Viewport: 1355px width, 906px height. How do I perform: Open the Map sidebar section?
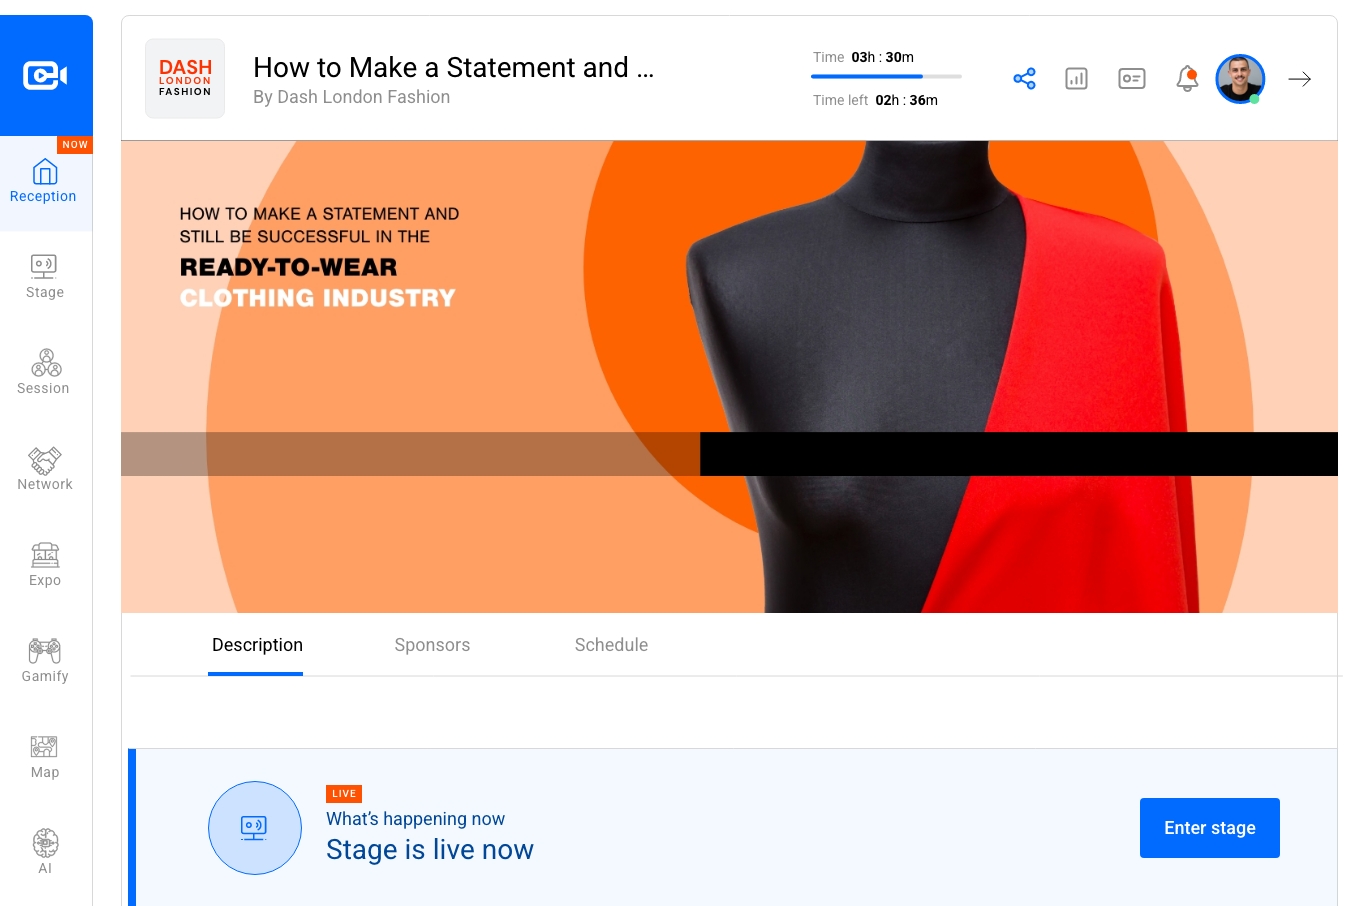click(x=45, y=757)
